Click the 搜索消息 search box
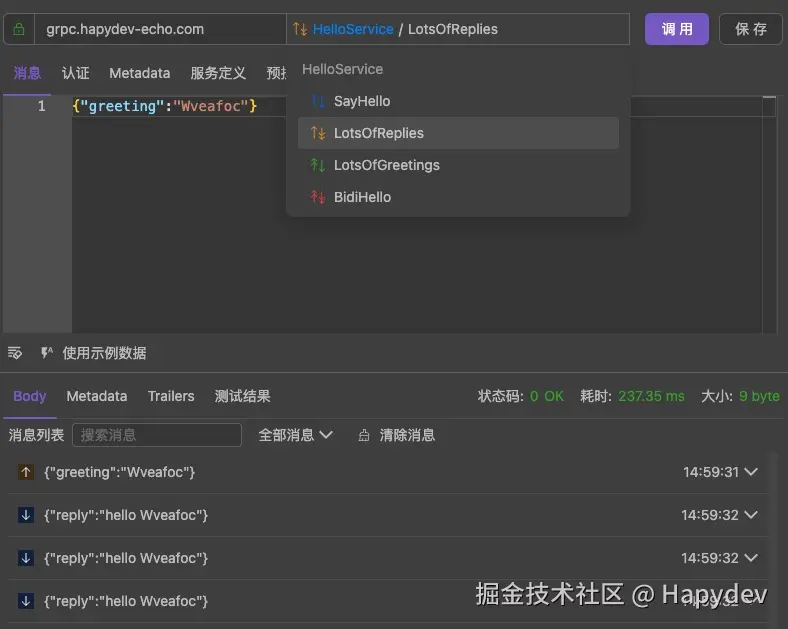This screenshot has width=788, height=629. pyautogui.click(x=157, y=435)
